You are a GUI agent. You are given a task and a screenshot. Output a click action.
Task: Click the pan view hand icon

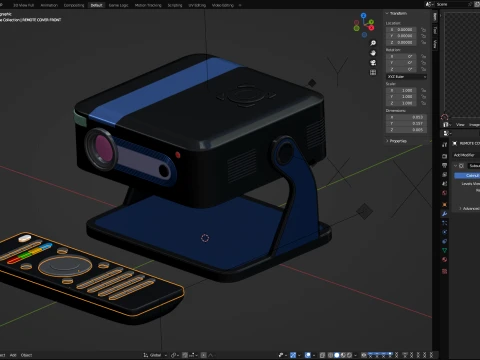373,53
